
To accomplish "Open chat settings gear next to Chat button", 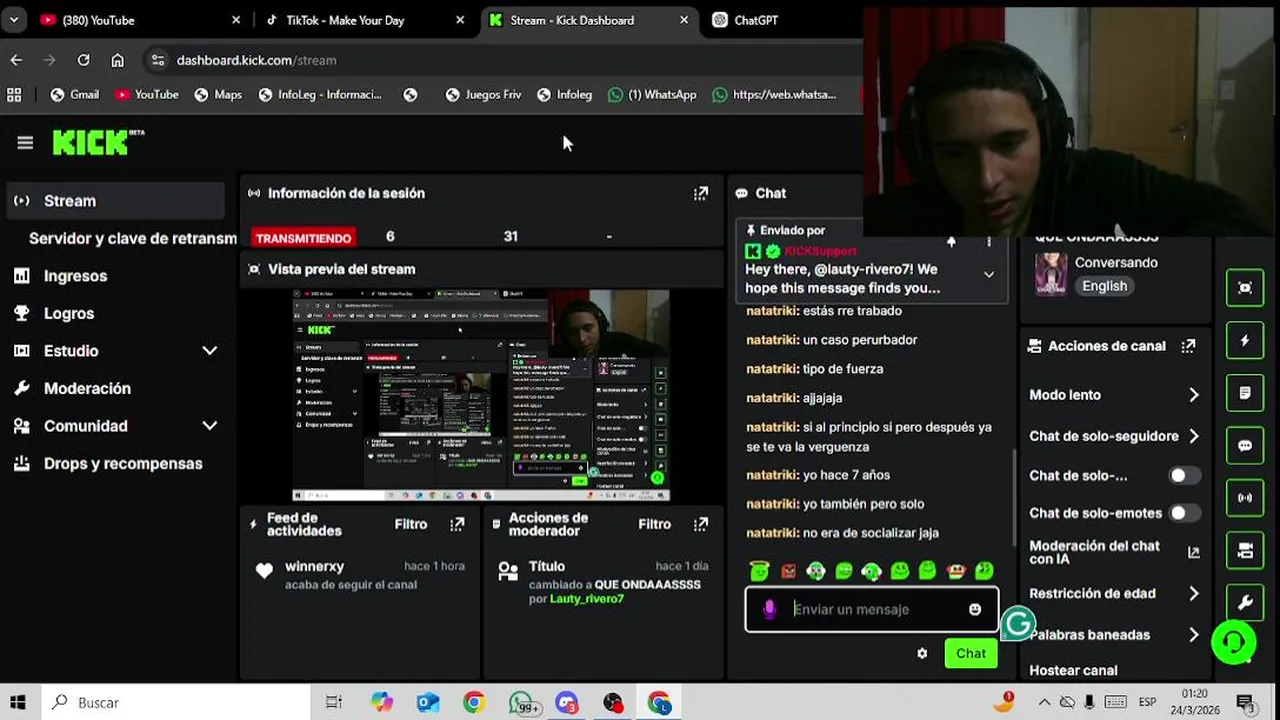I will point(922,653).
